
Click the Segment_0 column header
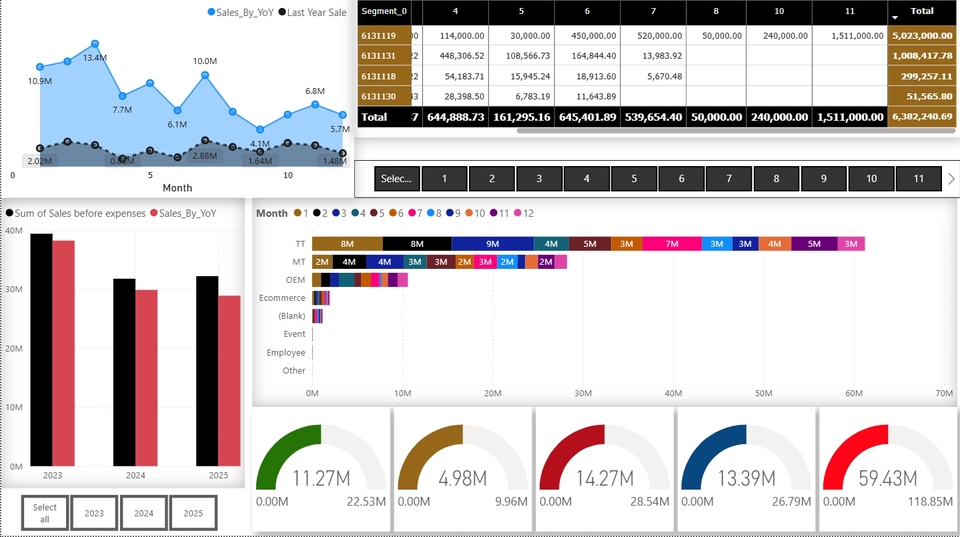pyautogui.click(x=384, y=11)
